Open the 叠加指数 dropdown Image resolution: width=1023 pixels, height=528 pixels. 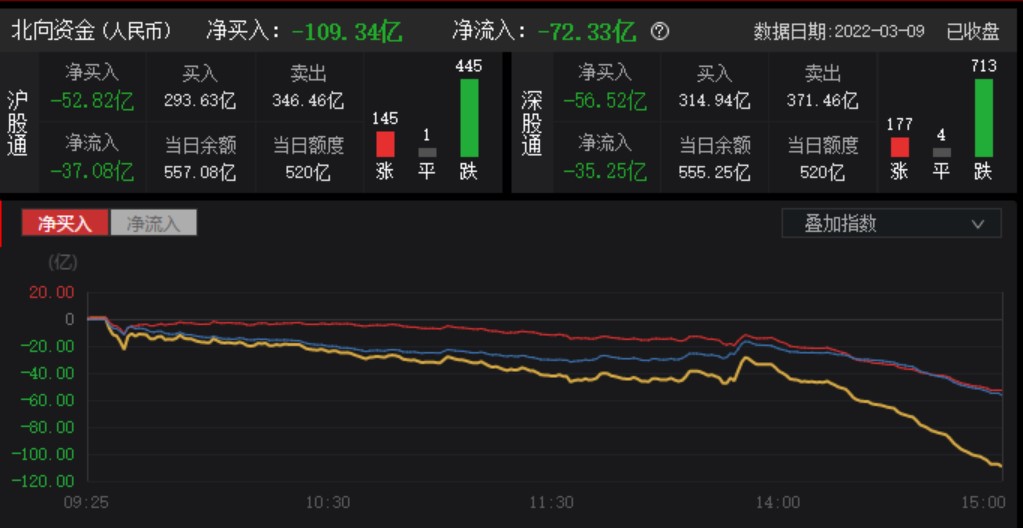890,223
